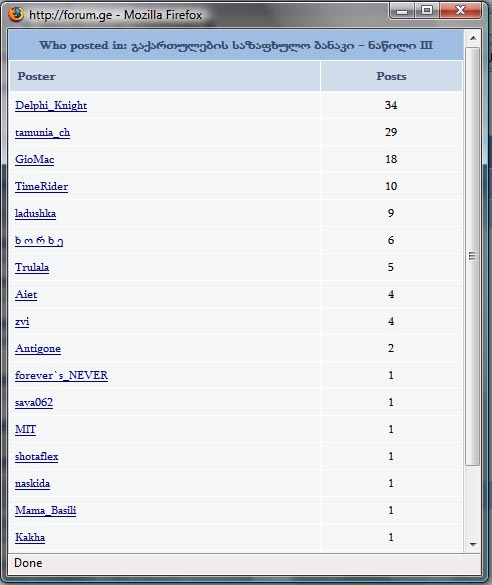Open Delphi_Knight's profile link

pos(51,106)
